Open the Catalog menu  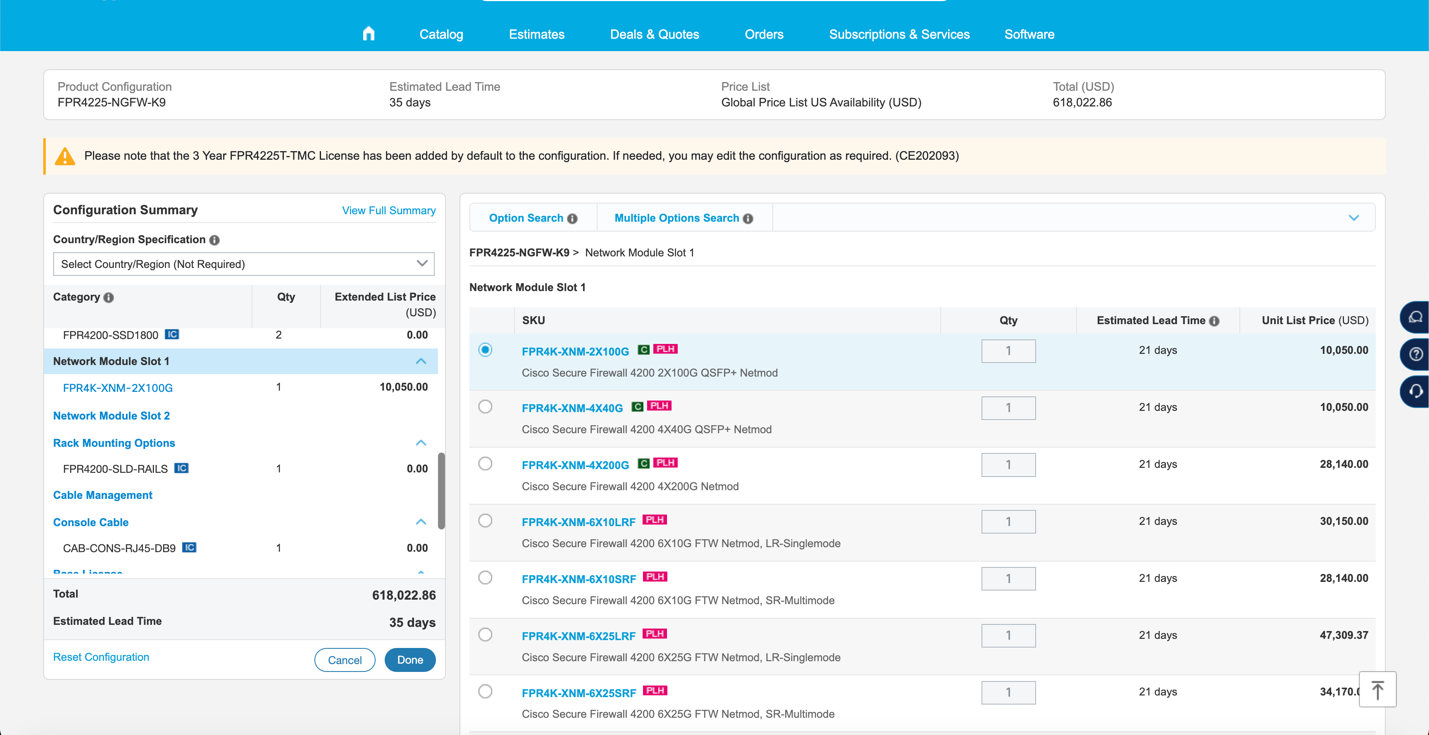[441, 34]
